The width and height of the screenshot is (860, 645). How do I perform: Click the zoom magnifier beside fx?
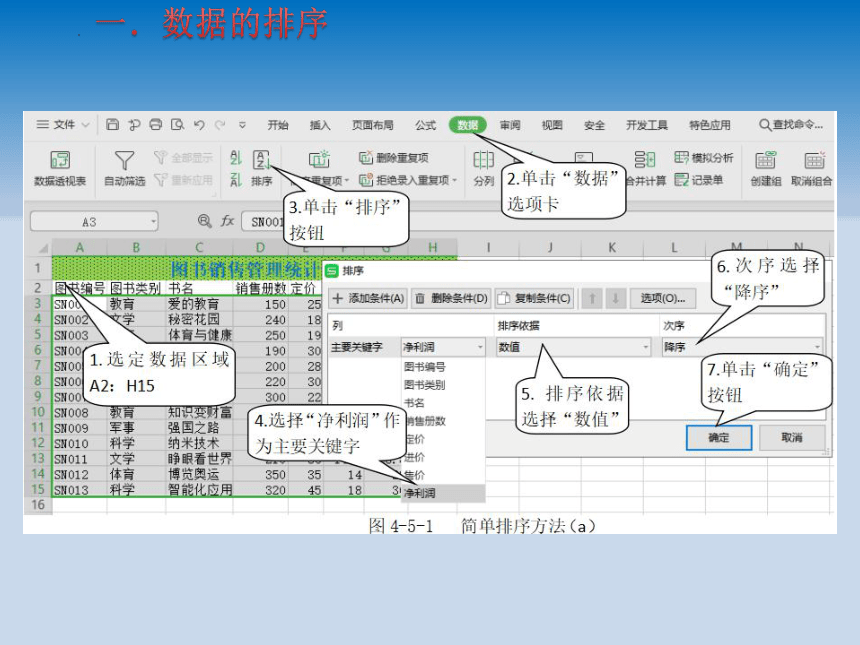(205, 221)
